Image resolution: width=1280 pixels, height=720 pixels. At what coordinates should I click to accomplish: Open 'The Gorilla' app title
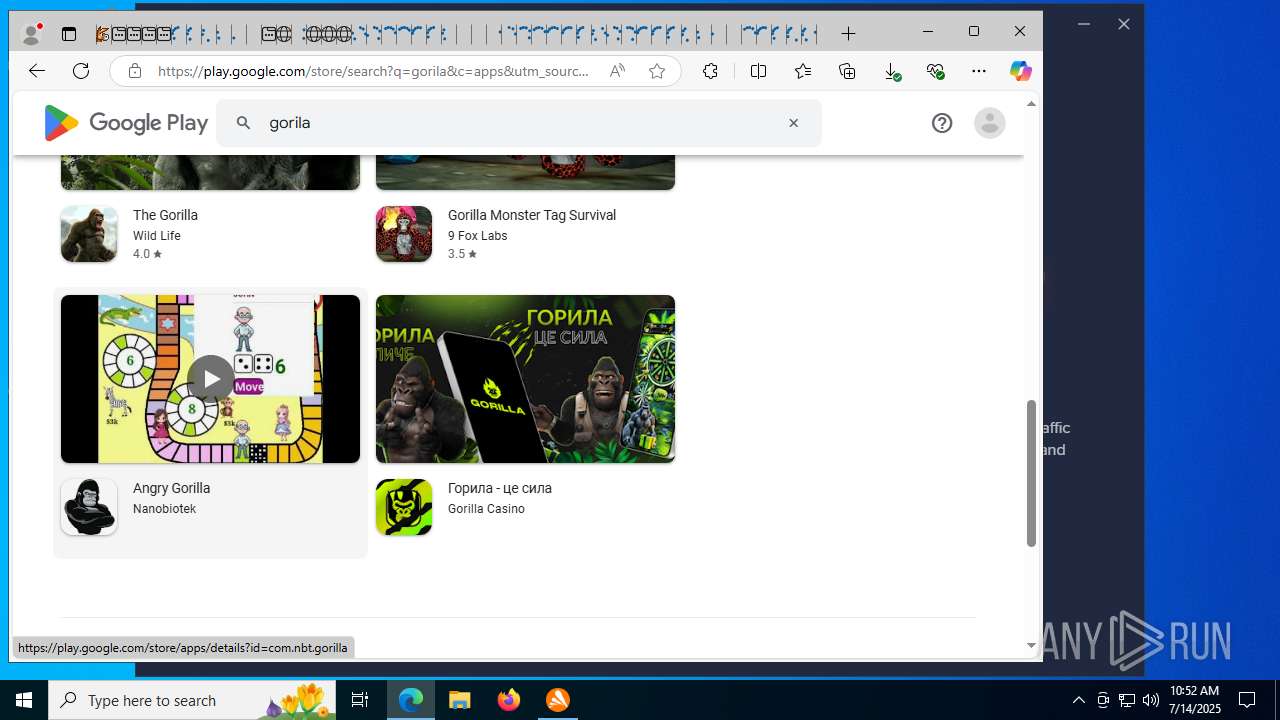(x=165, y=215)
